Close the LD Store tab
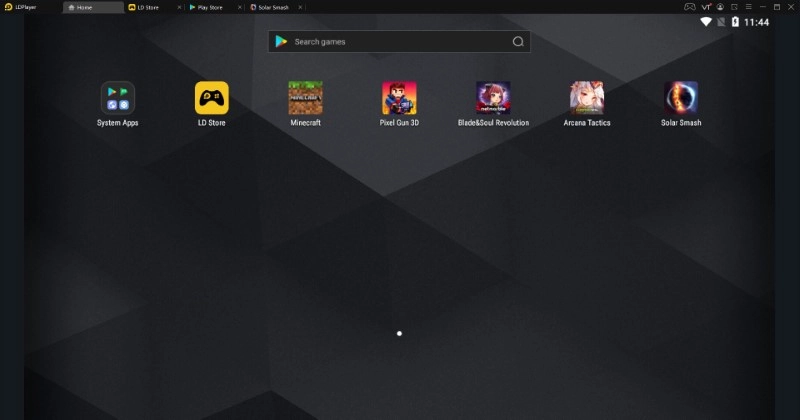 [x=179, y=7]
